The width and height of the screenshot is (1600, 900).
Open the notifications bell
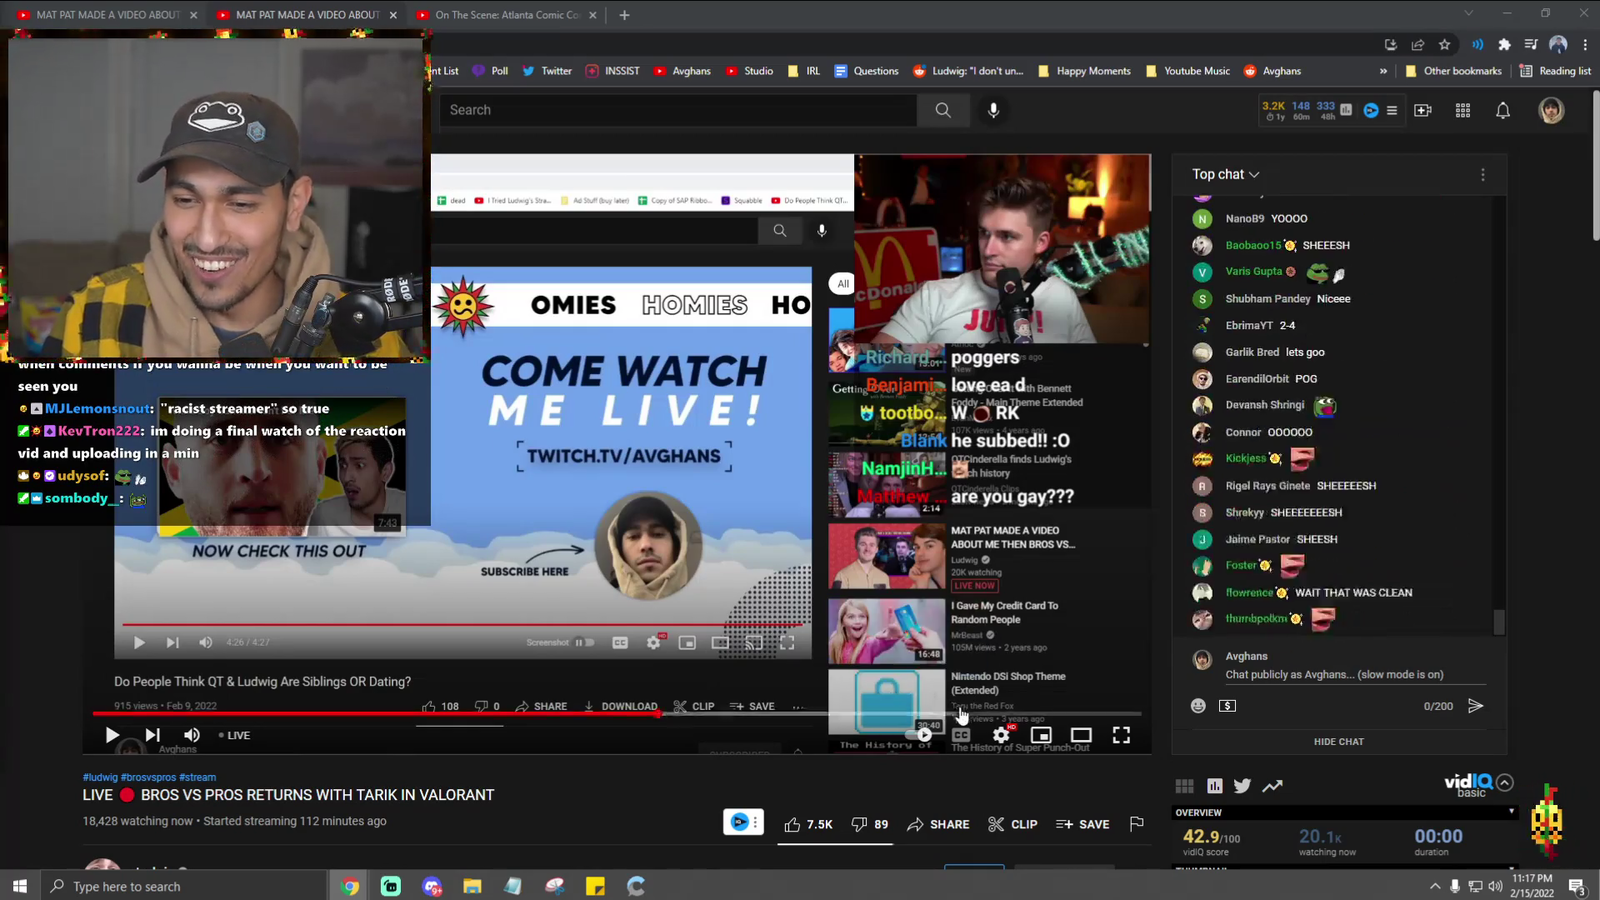[1503, 110]
